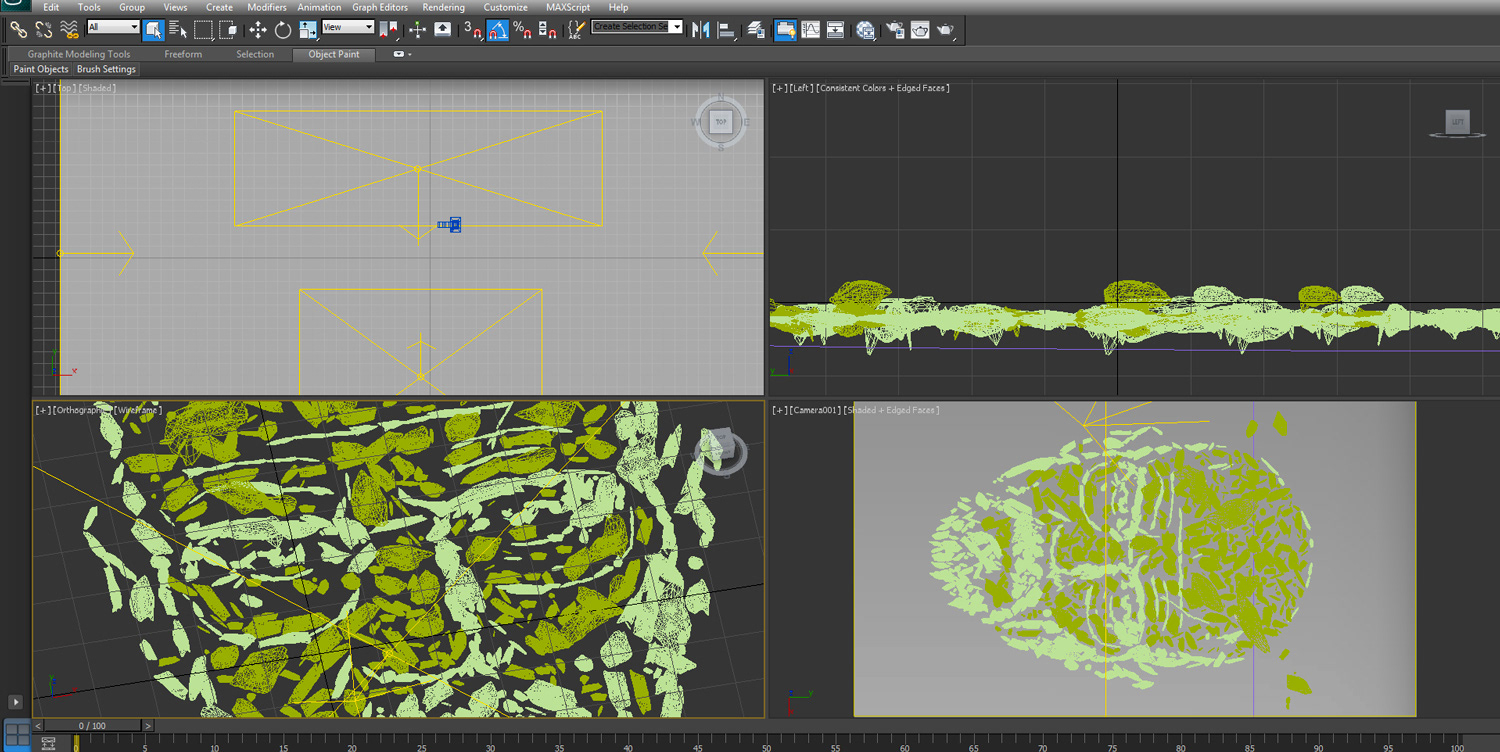Open the Curve Editor
The width and height of the screenshot is (1500, 752).
click(x=811, y=30)
